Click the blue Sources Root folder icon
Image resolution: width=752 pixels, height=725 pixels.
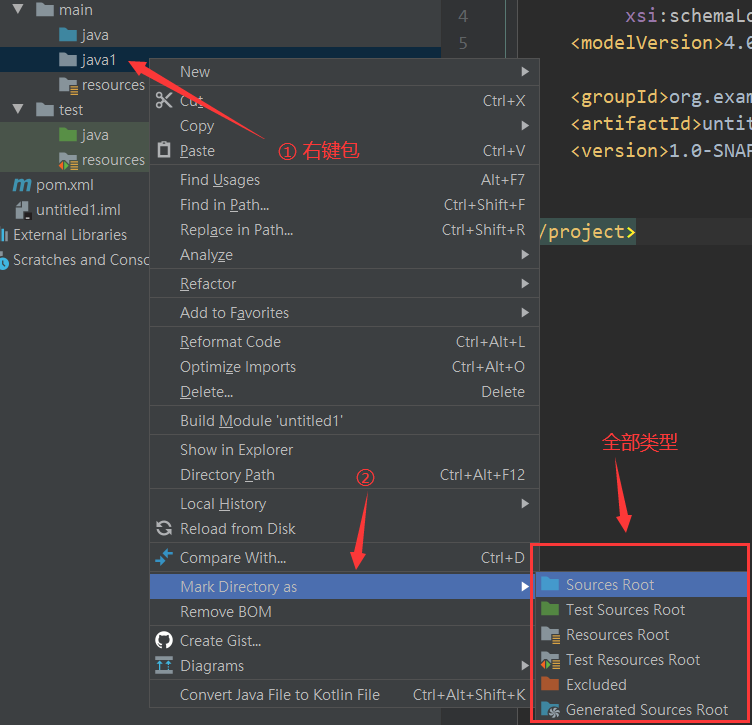click(x=550, y=584)
